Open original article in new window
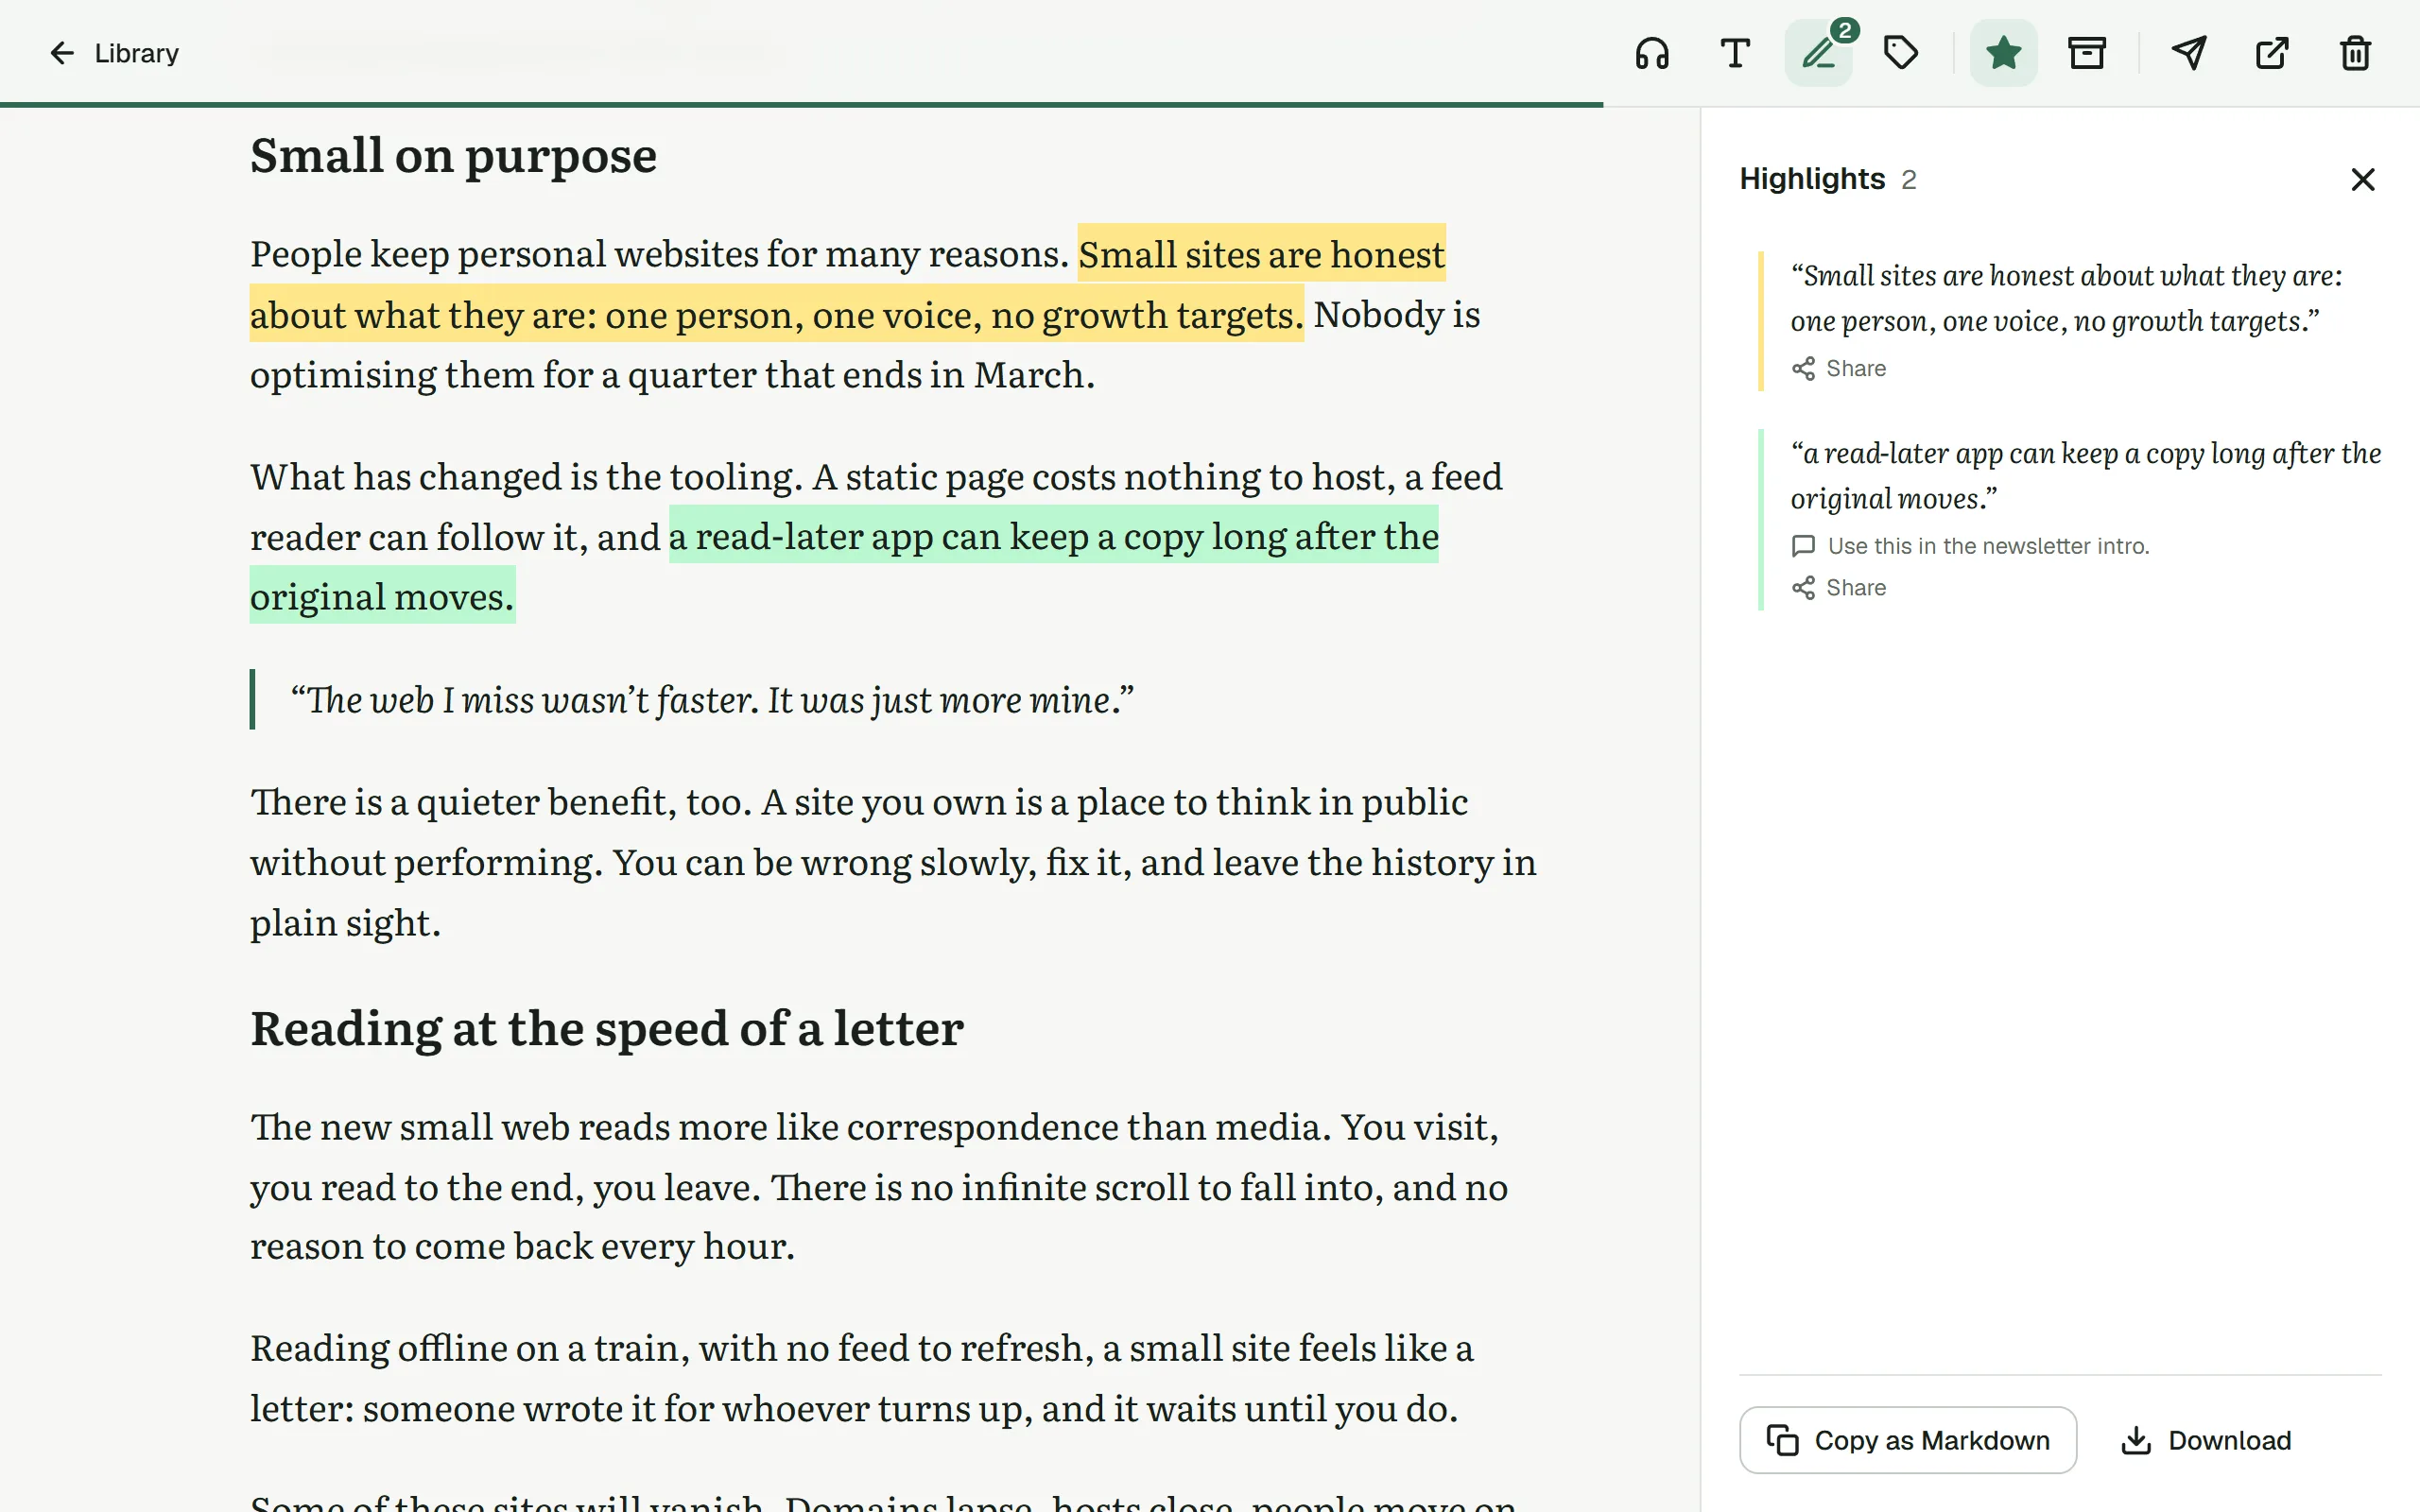This screenshot has width=2420, height=1512. 2272,53
